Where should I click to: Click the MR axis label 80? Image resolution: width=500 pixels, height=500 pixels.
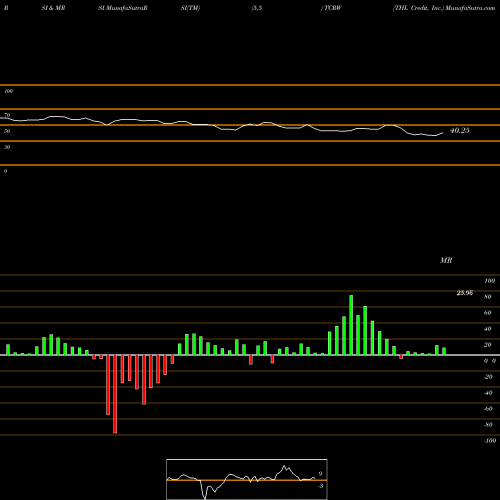(488, 297)
